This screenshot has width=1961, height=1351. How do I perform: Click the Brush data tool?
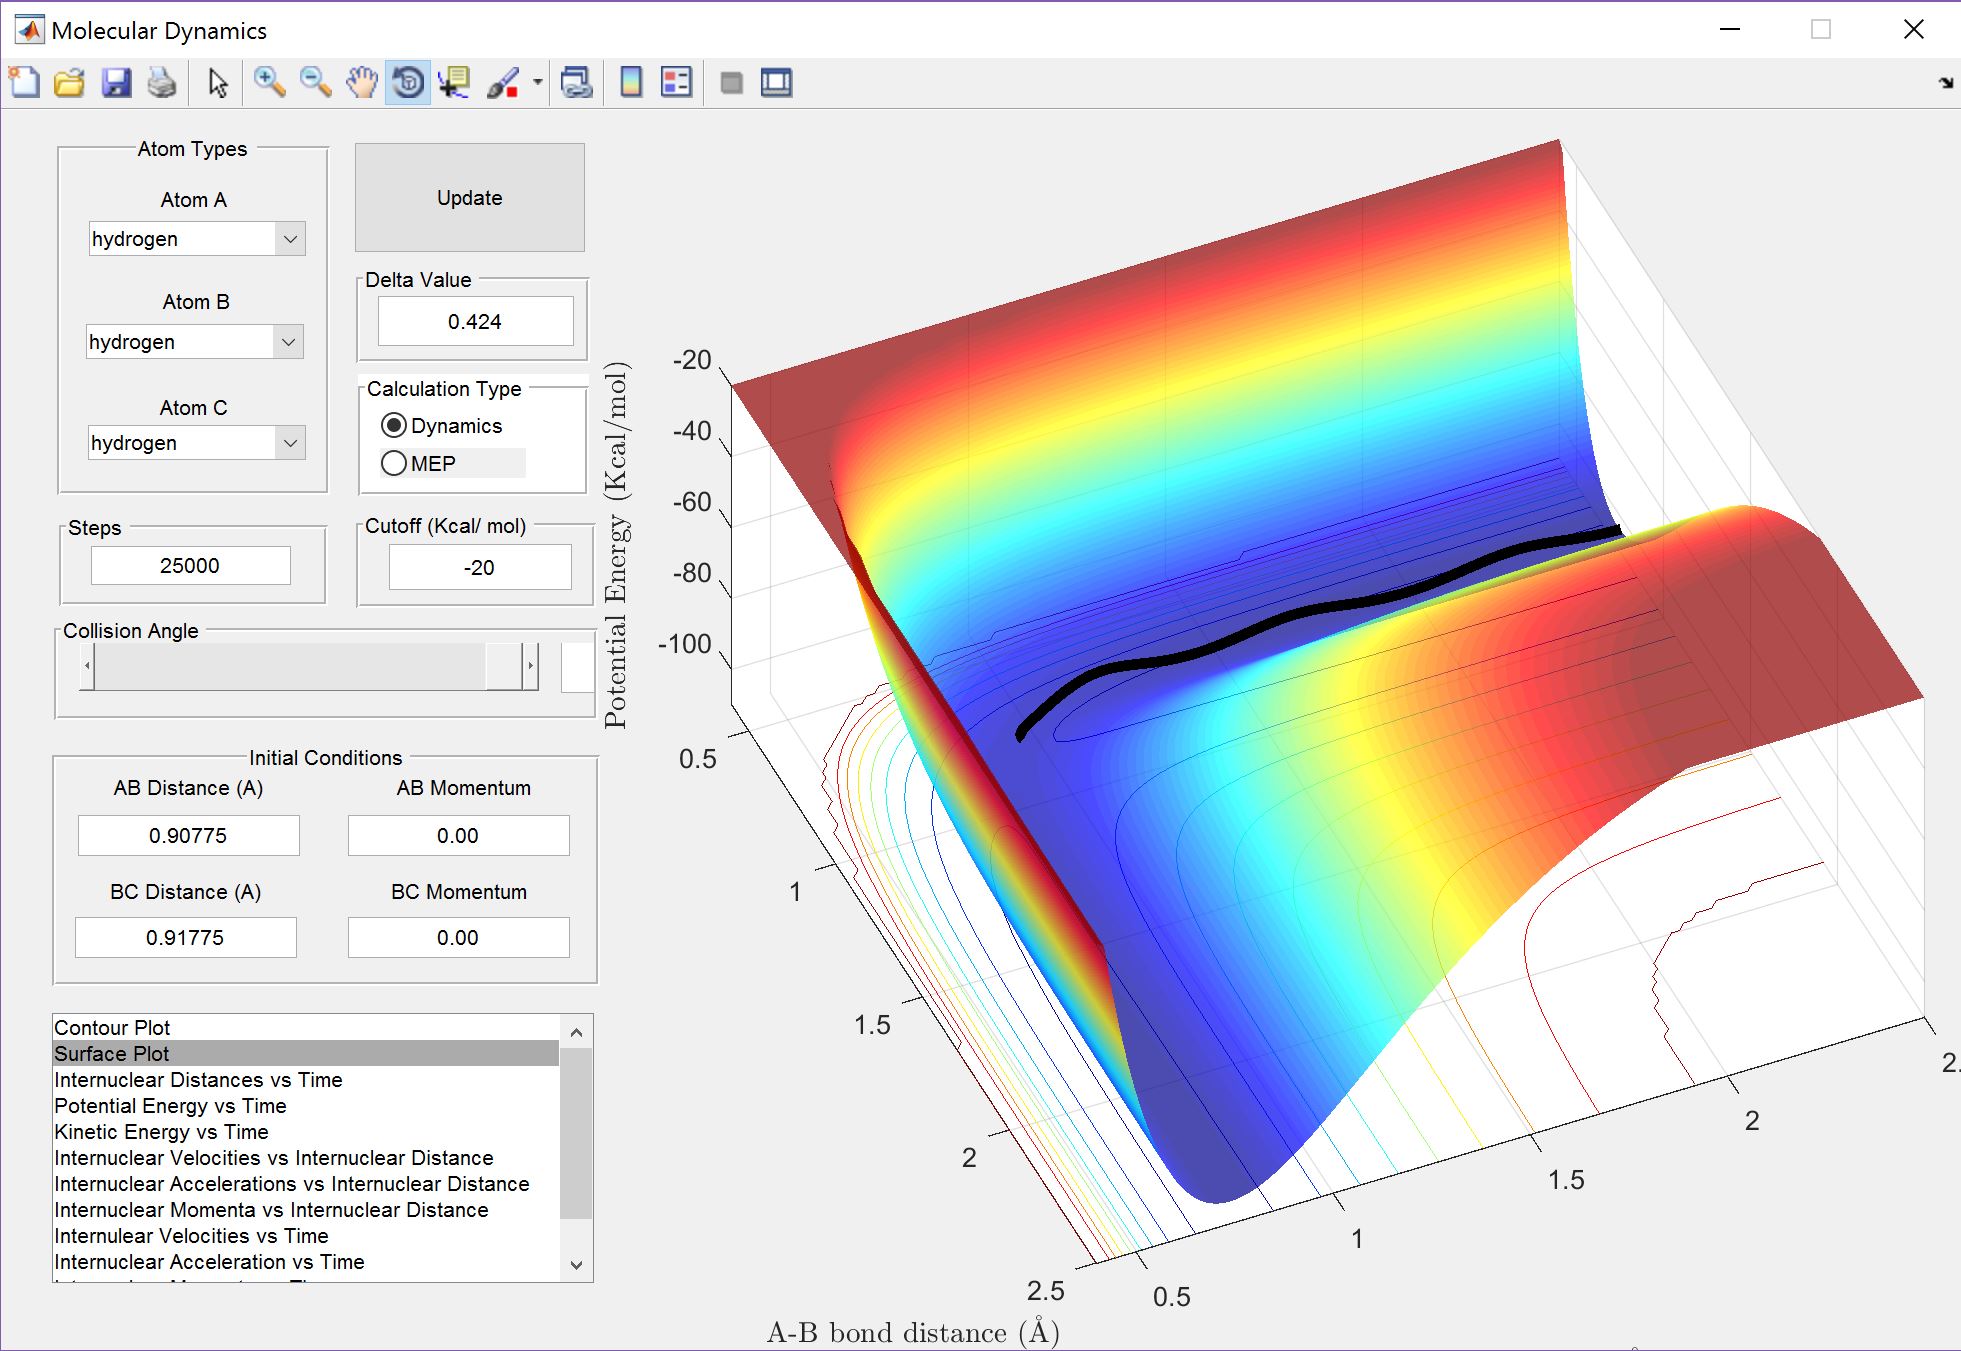(503, 82)
